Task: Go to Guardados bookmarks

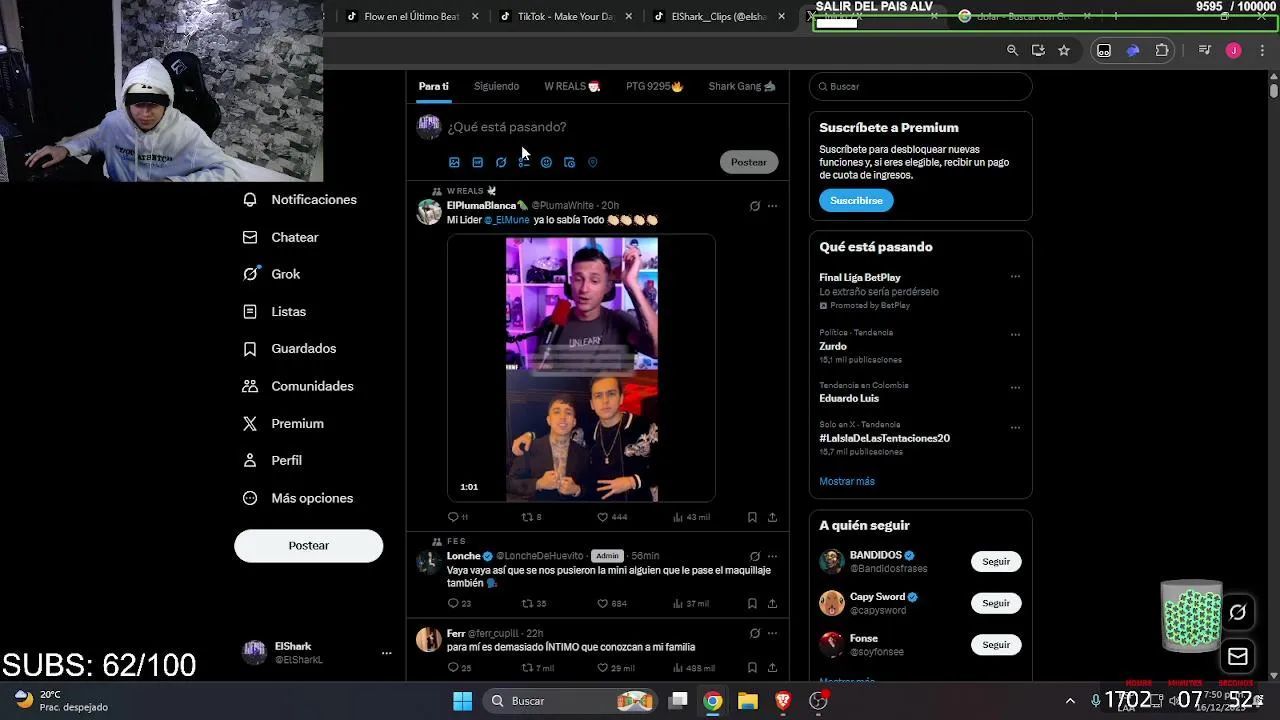Action: click(290, 348)
